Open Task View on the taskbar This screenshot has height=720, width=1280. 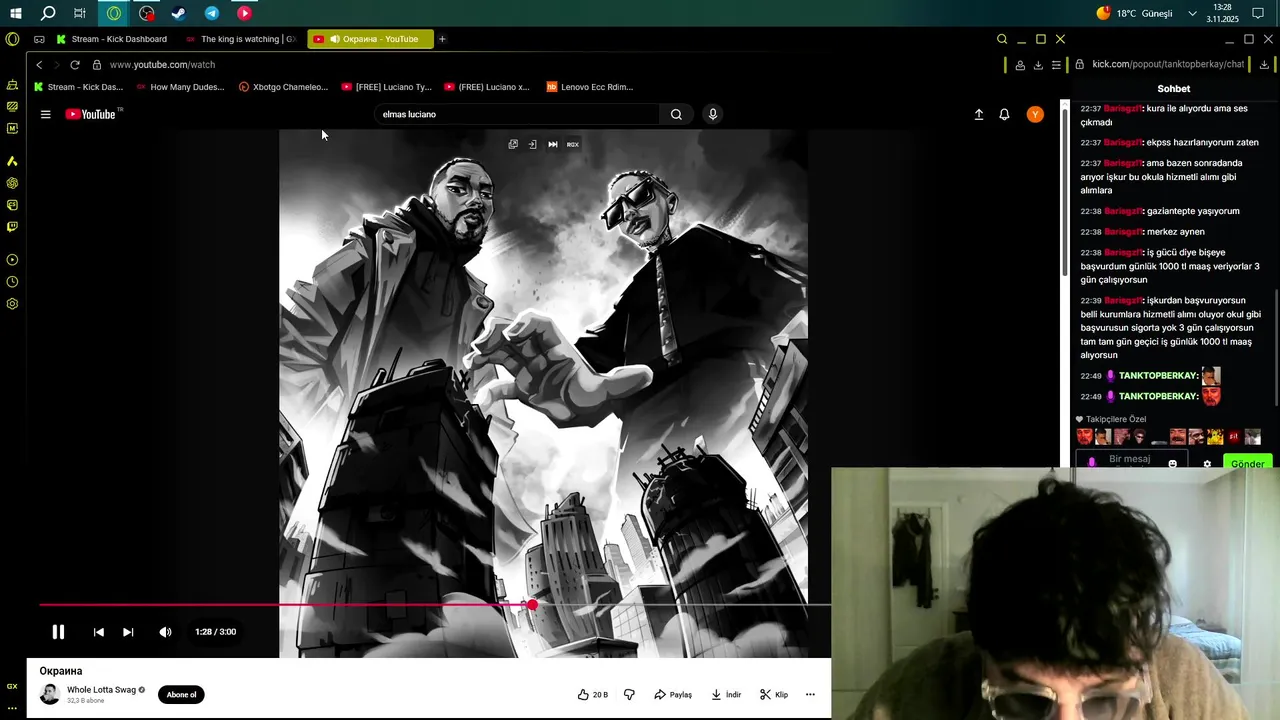coord(80,14)
